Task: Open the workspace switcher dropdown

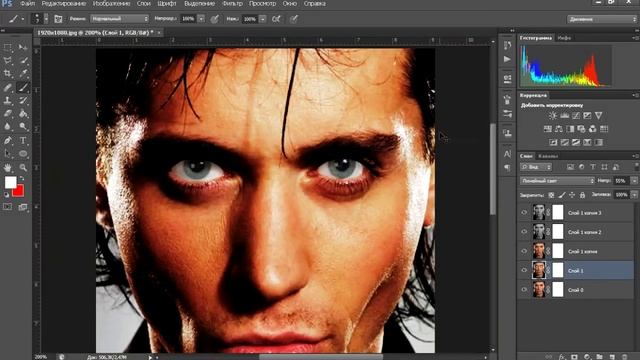Action: [602, 19]
